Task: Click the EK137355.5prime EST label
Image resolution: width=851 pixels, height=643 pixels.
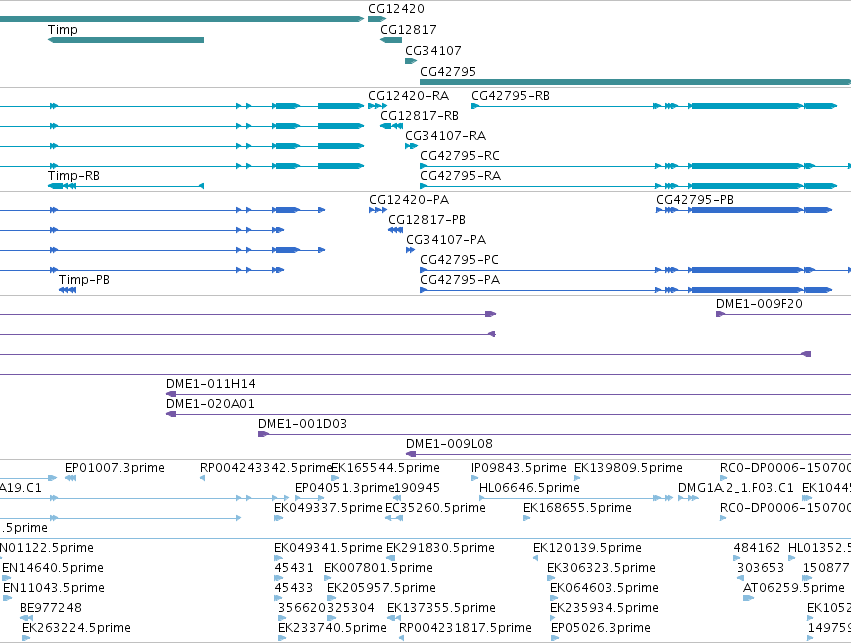Action: coord(441,609)
